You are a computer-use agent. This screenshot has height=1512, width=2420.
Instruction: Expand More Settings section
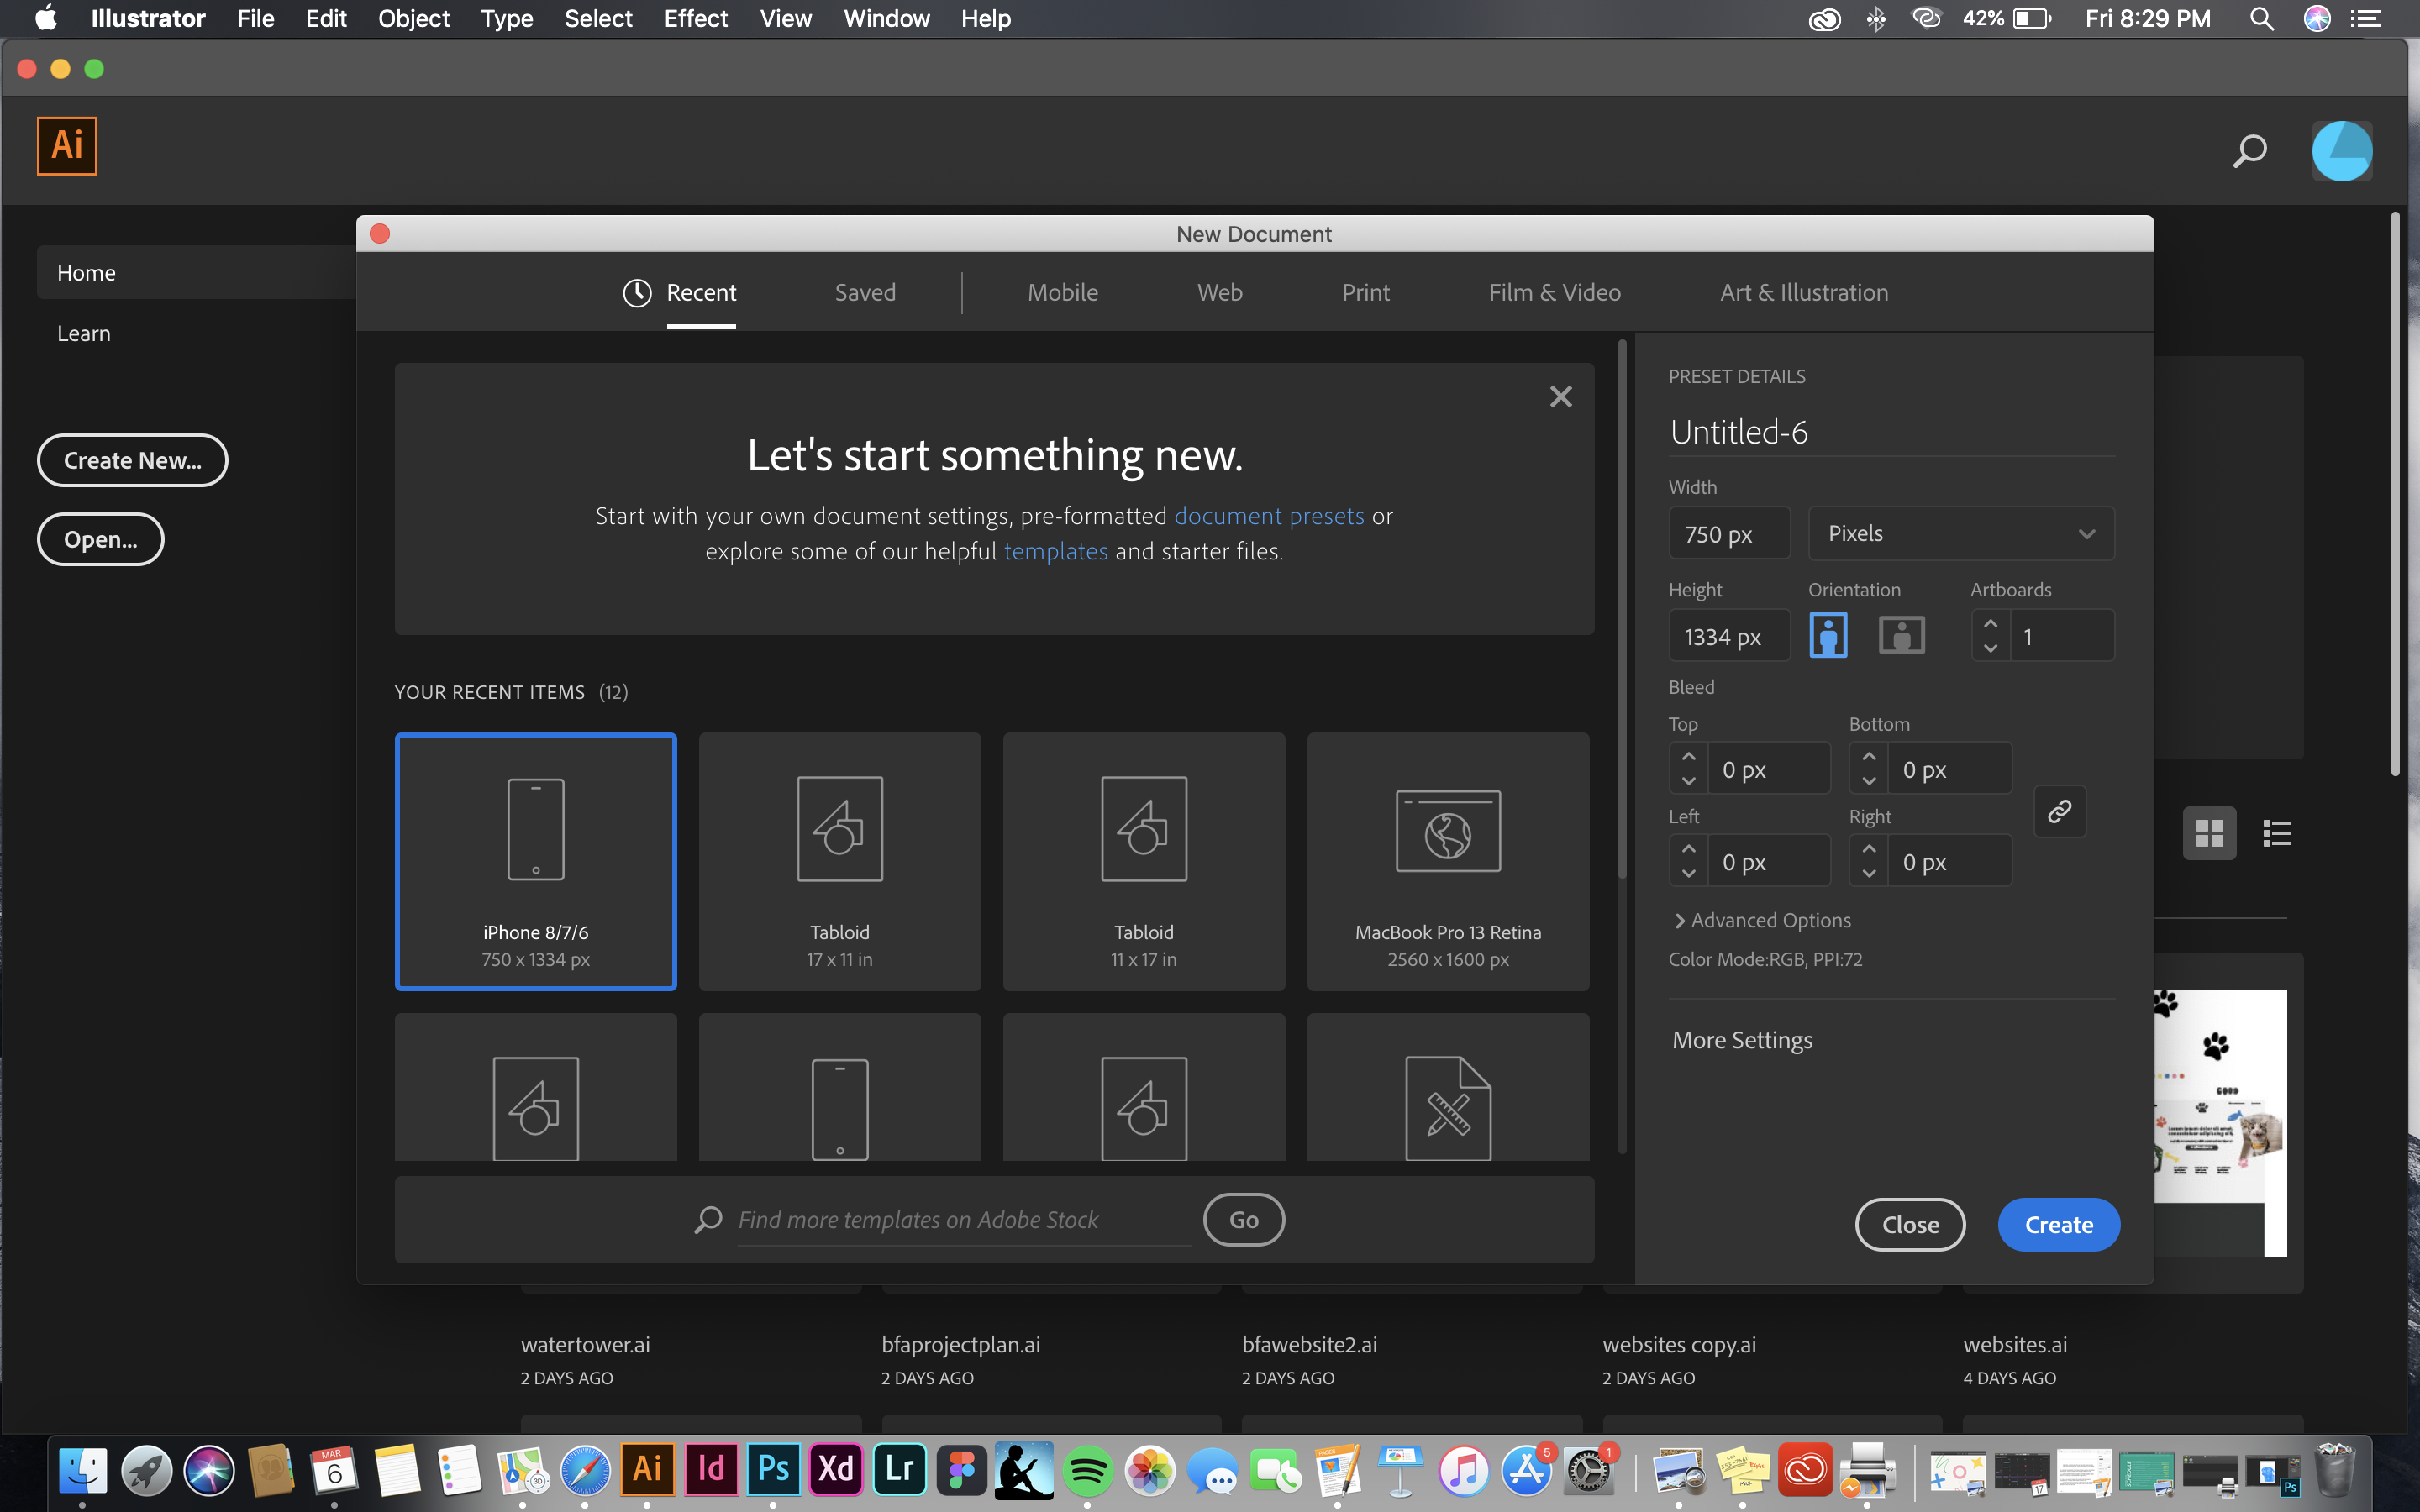pyautogui.click(x=1740, y=1040)
